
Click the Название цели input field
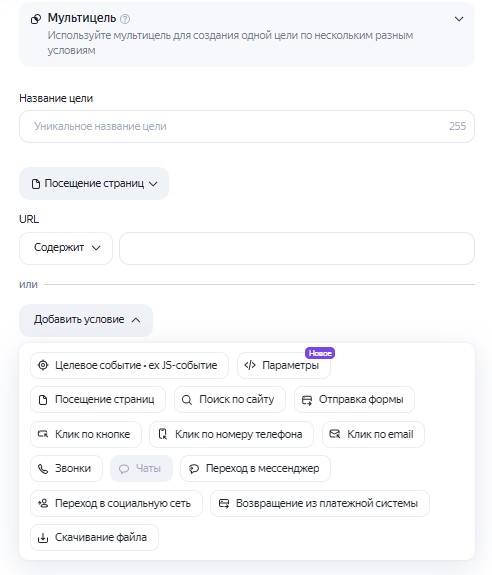coord(247,127)
